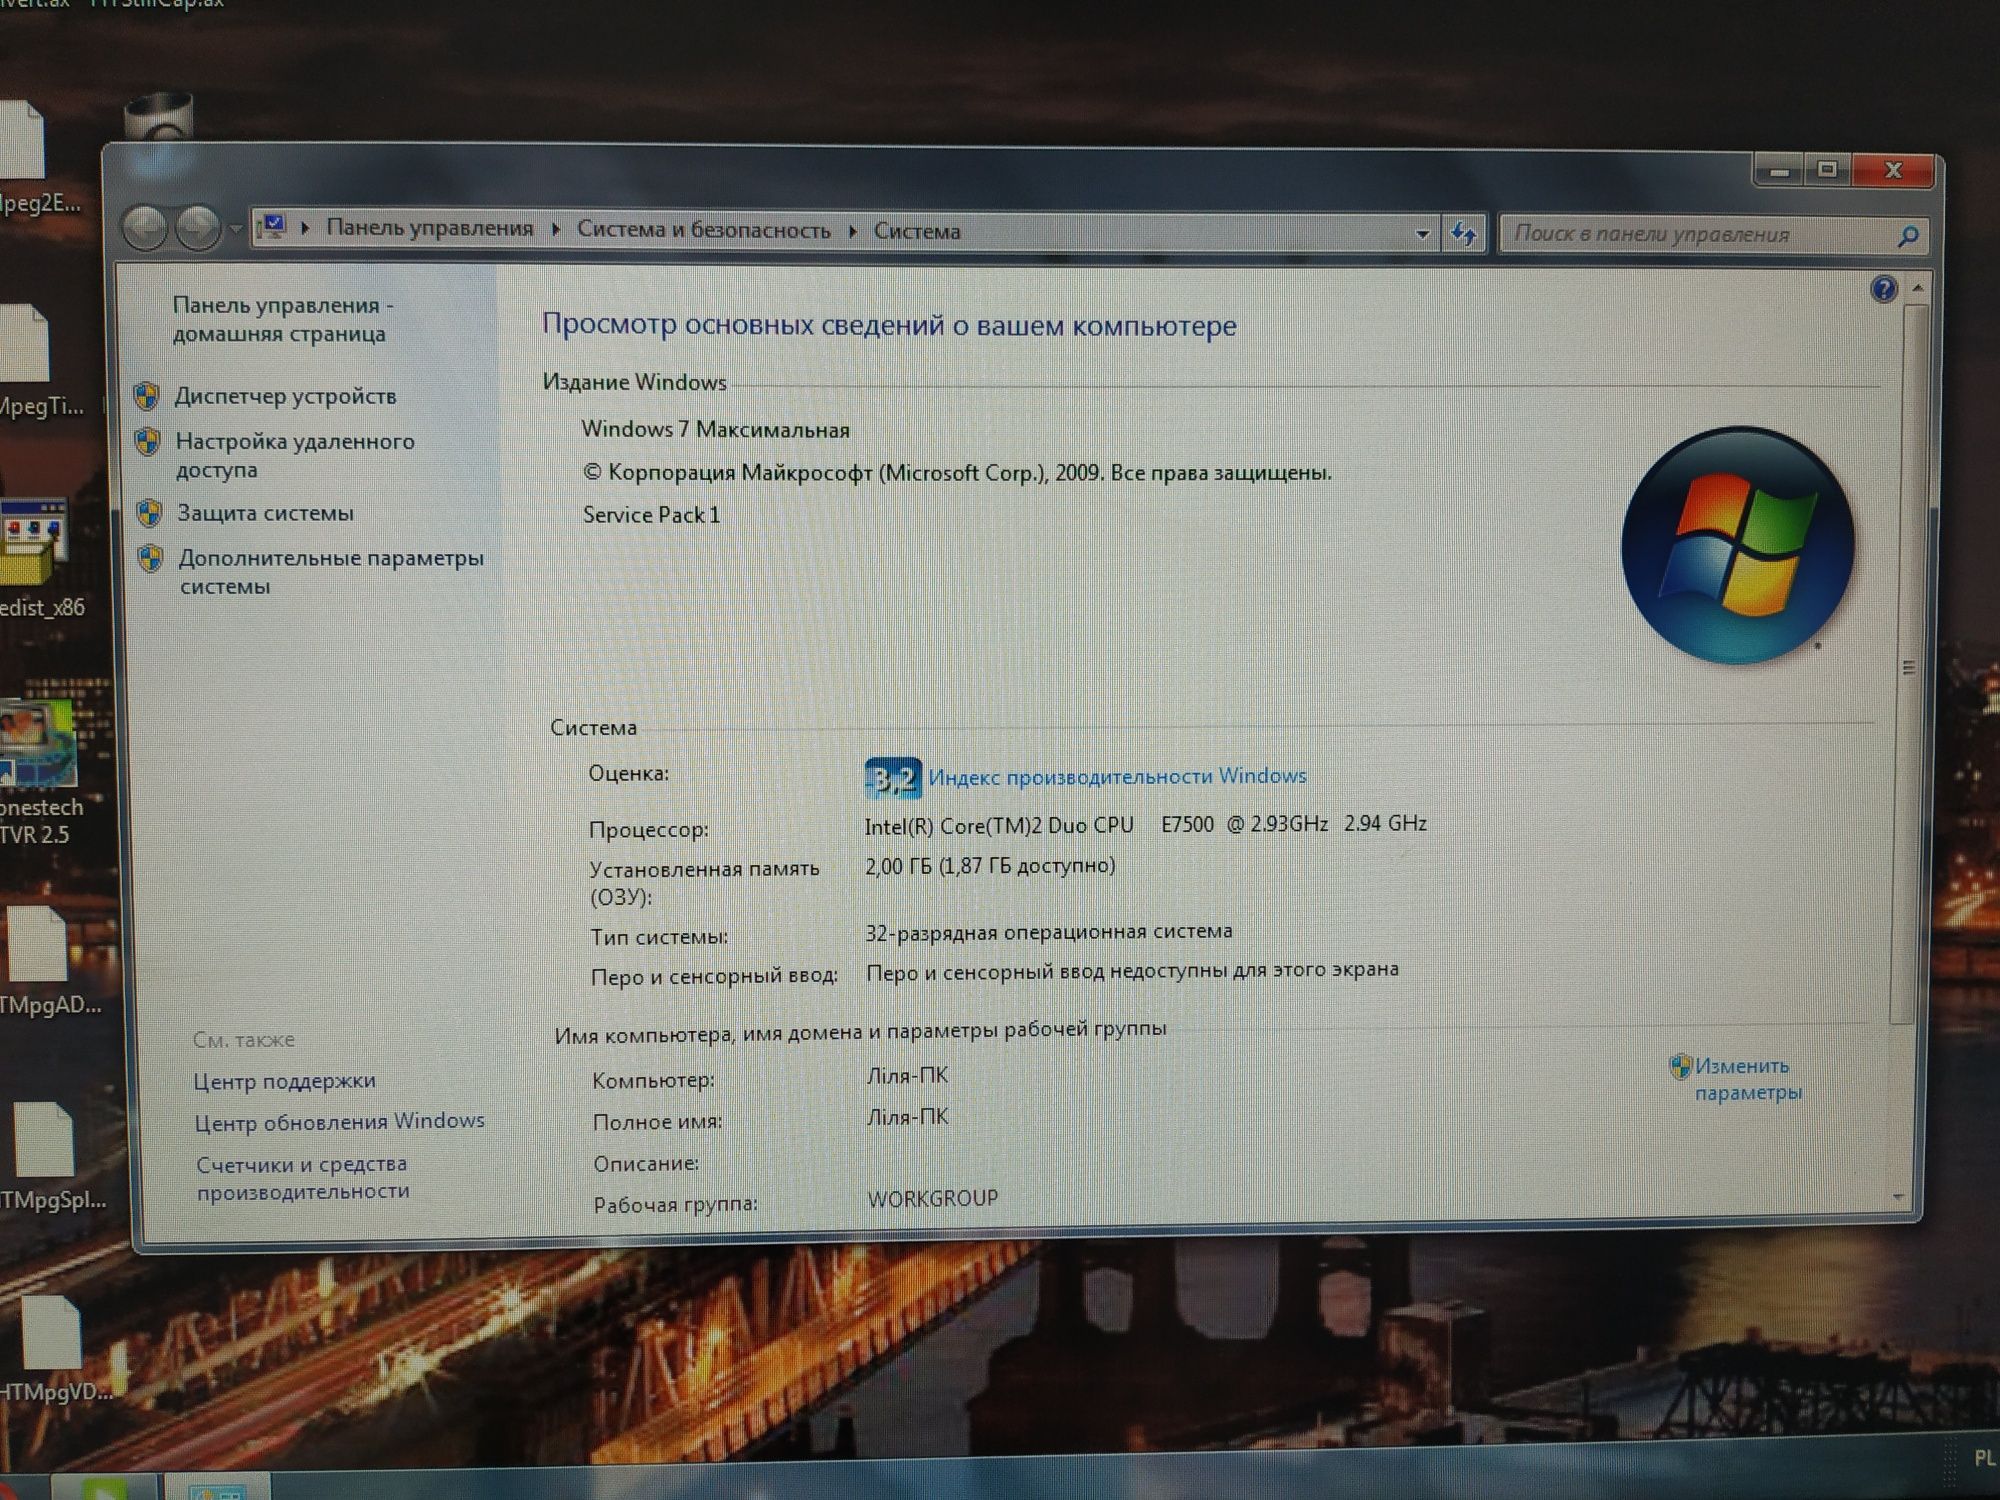
Task: Go to Панель управления - домашняя страница
Action: (283, 319)
